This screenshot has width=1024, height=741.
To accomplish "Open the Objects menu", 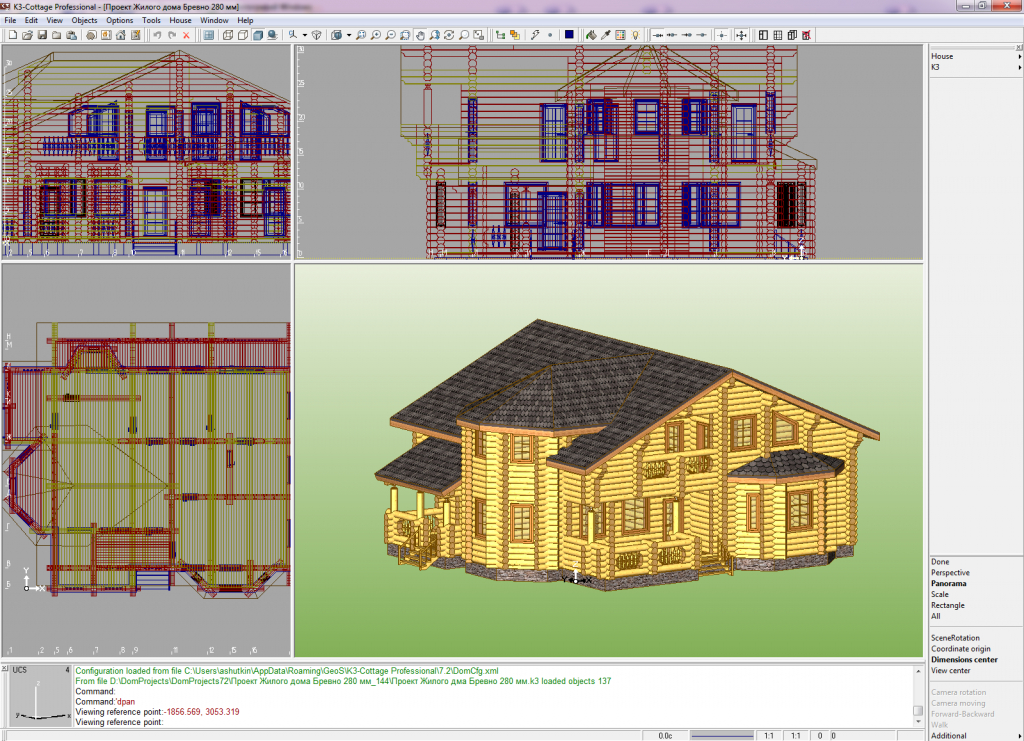I will coord(84,20).
